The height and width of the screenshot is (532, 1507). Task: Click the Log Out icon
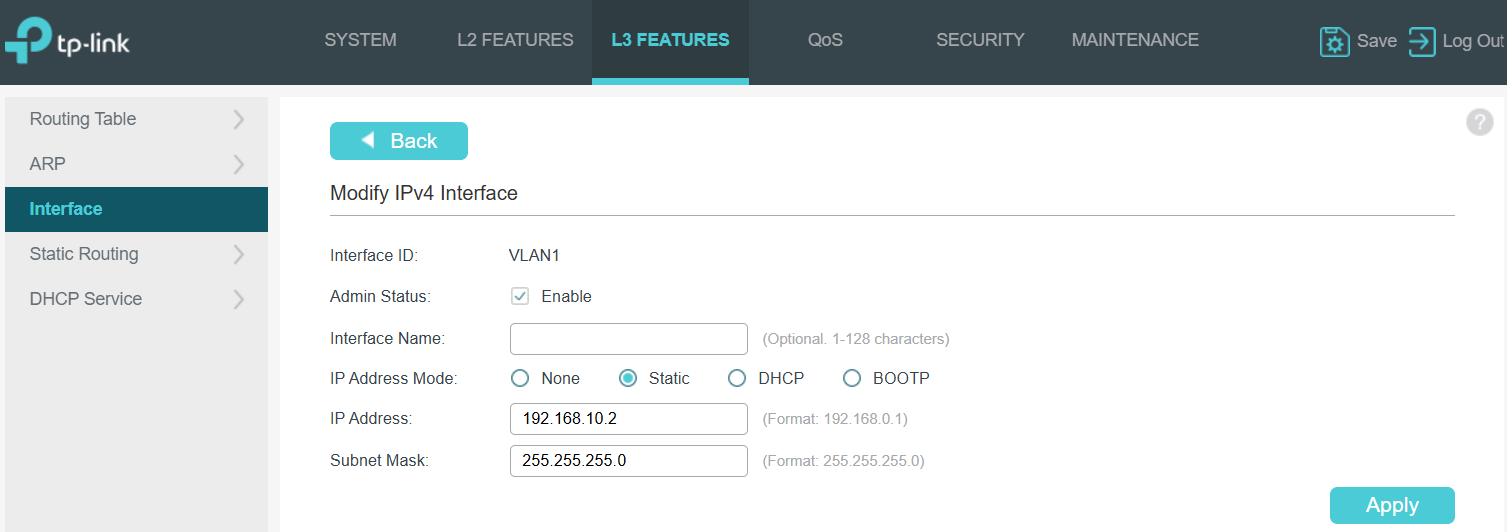point(1421,41)
